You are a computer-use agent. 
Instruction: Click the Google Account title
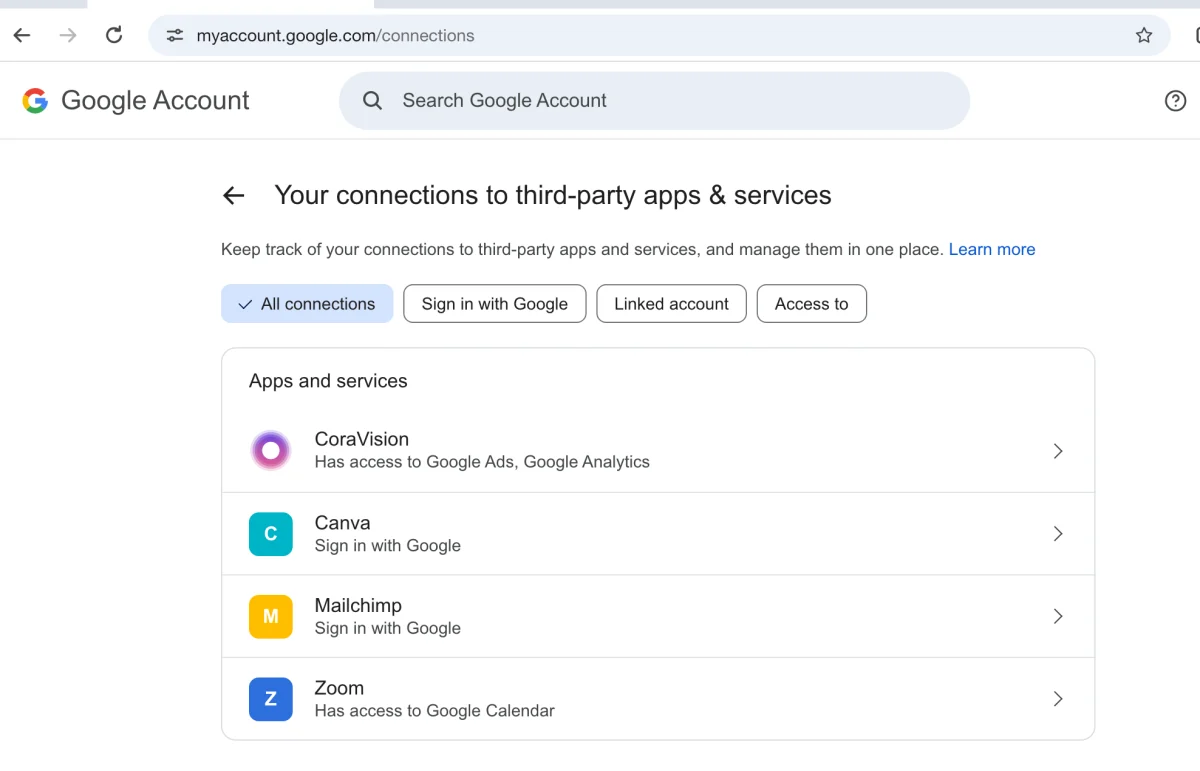click(x=155, y=100)
